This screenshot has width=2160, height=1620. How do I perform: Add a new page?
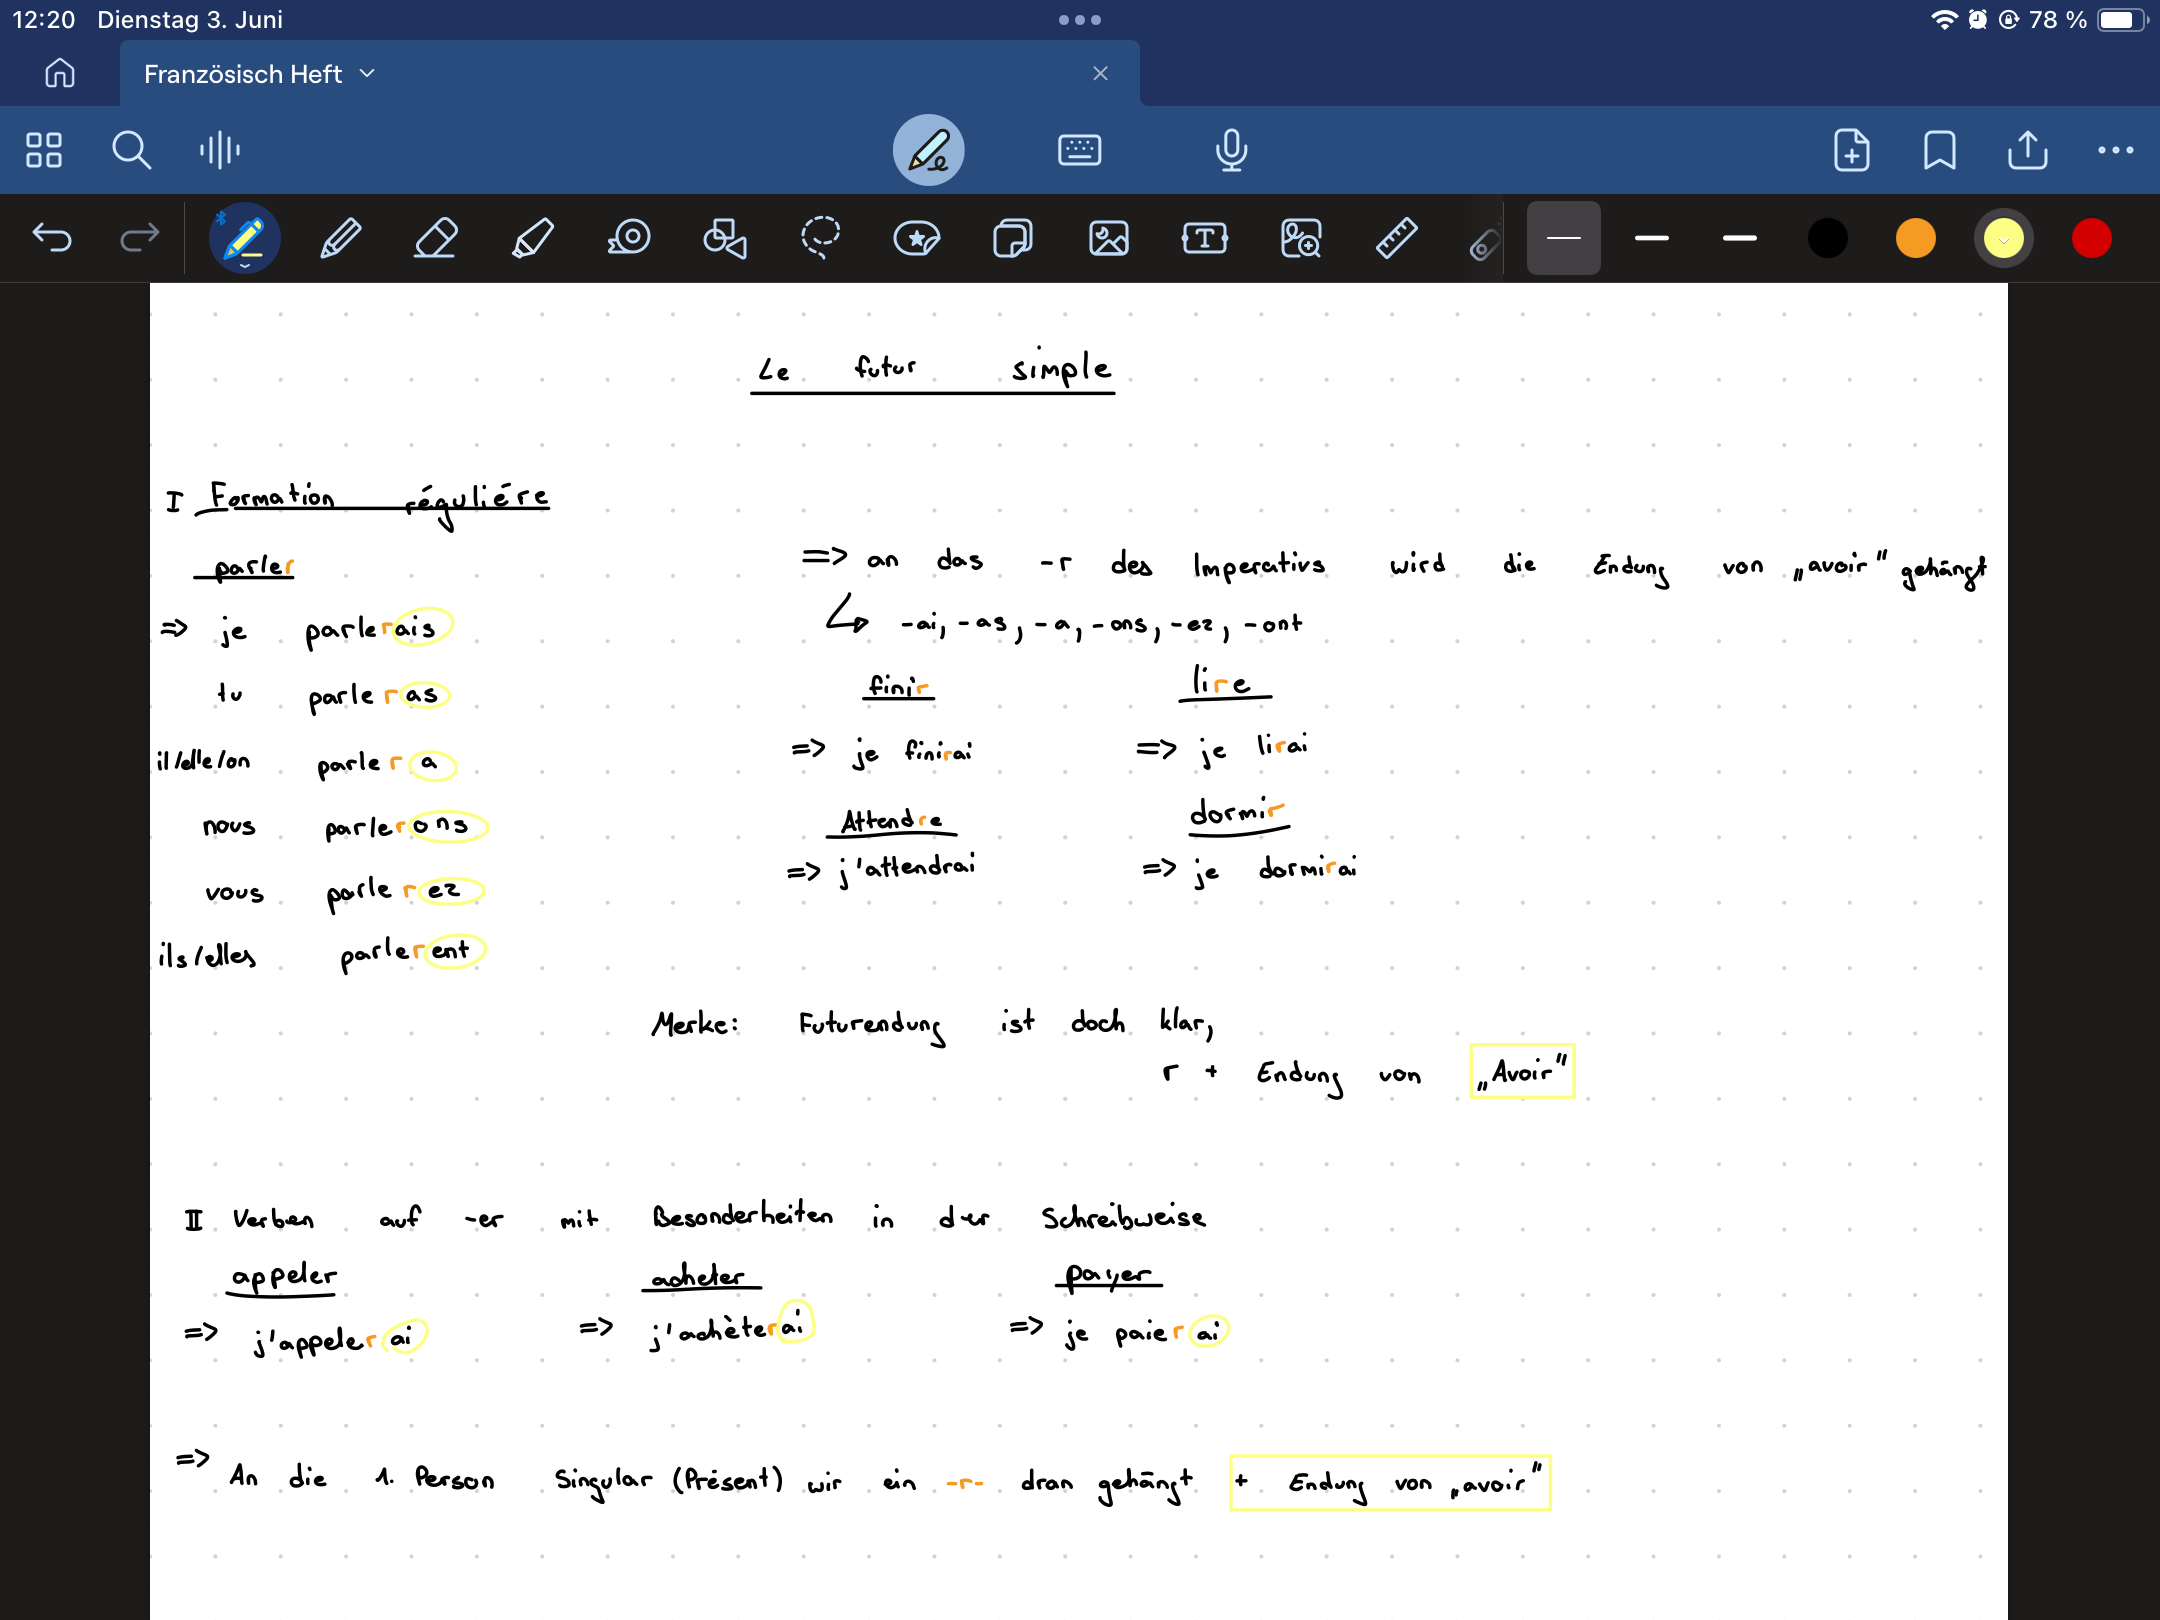tap(1852, 150)
